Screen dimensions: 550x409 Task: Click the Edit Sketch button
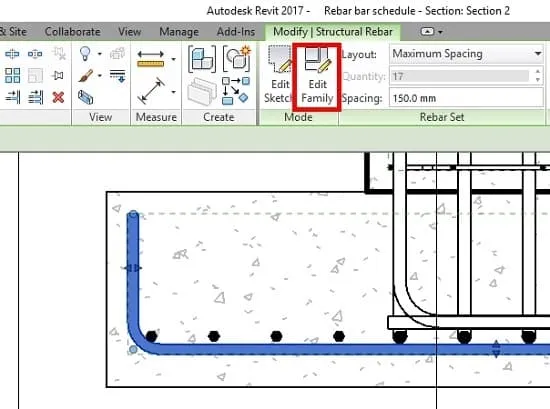pyautogui.click(x=279, y=75)
